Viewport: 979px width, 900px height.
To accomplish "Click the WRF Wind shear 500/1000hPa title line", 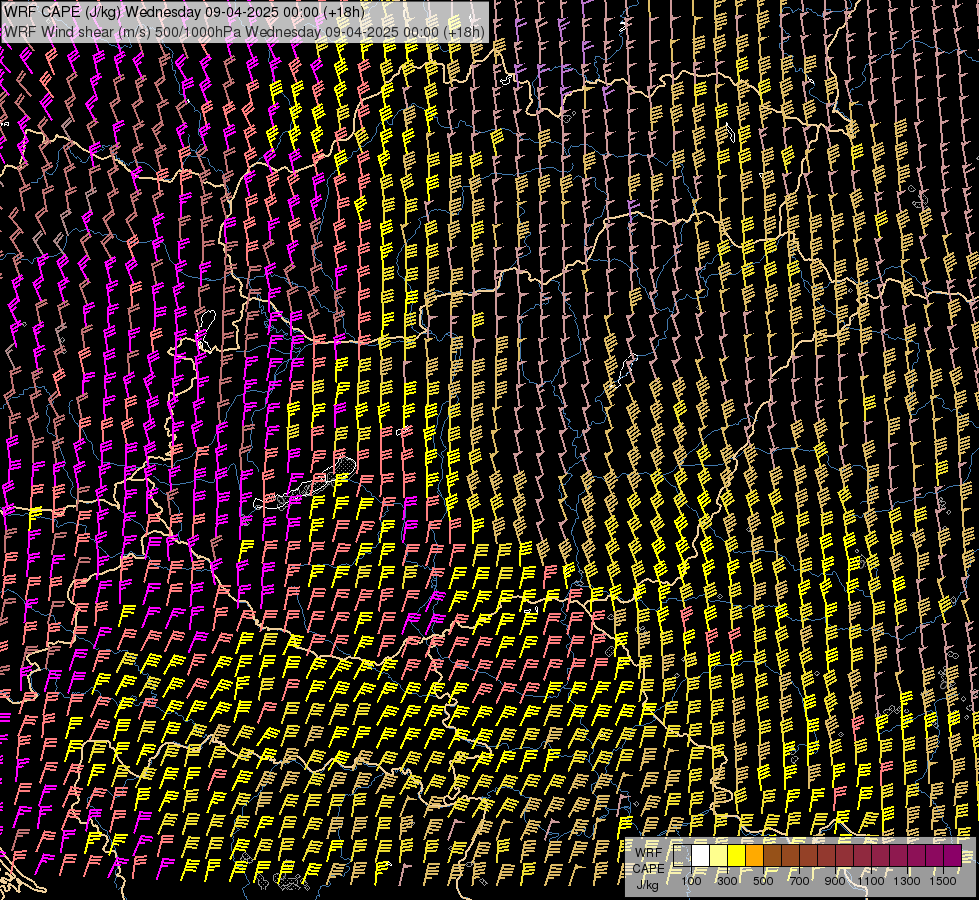I will (244, 32).
